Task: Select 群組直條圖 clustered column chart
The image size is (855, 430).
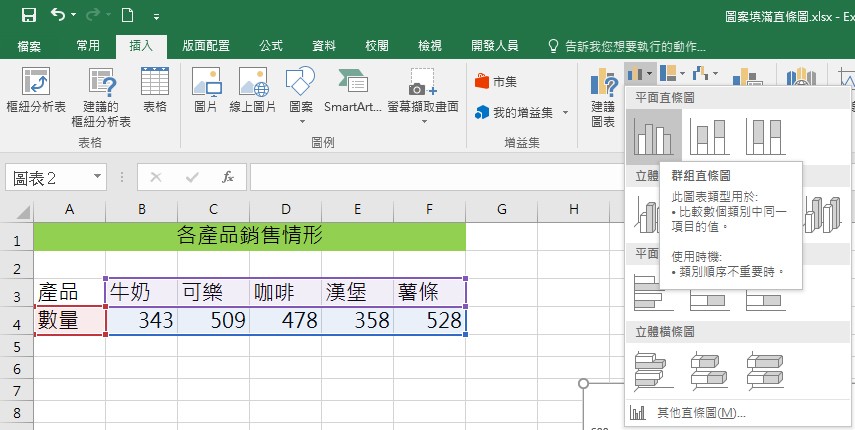Action: point(653,136)
